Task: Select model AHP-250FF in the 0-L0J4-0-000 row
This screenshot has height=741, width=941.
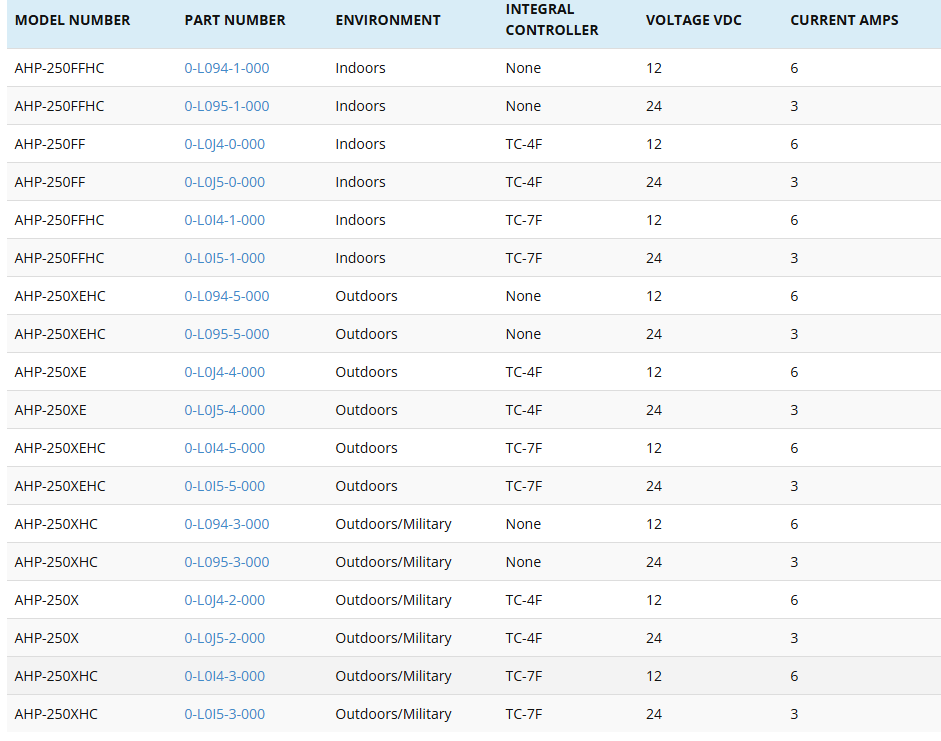Action: coord(50,144)
